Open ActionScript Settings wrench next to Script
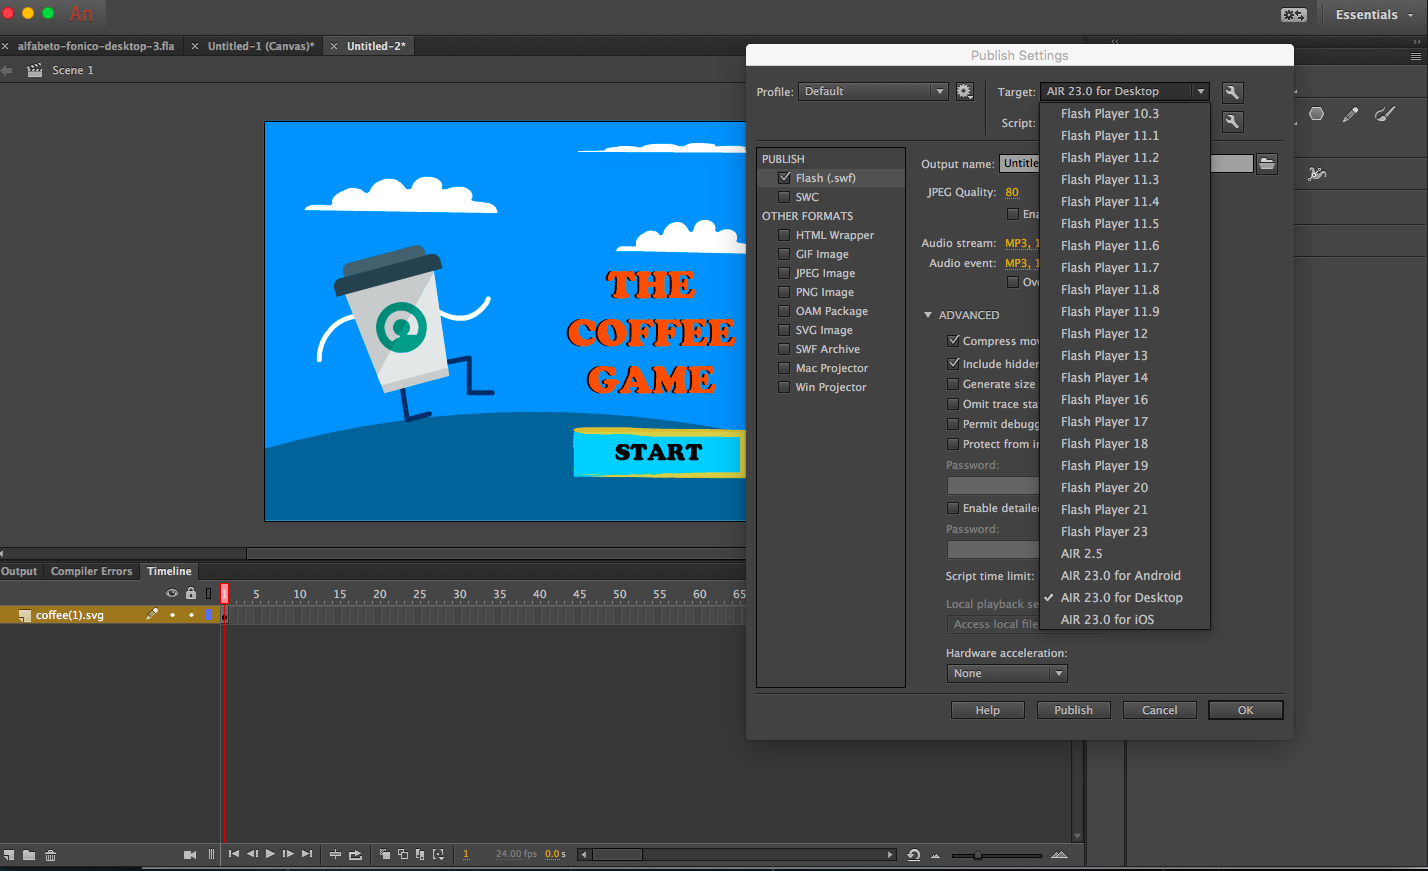Image resolution: width=1428 pixels, height=871 pixels. [x=1232, y=122]
